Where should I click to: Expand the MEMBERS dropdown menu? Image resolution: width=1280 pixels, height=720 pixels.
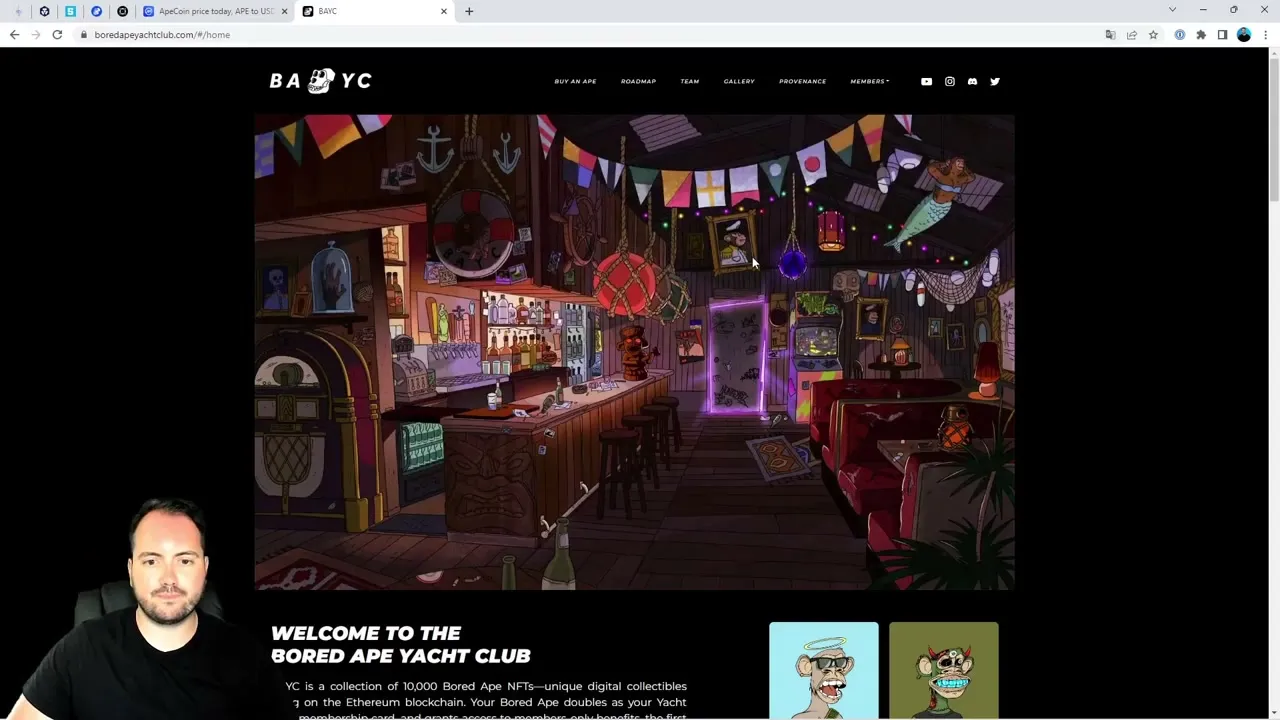pyautogui.click(x=868, y=81)
